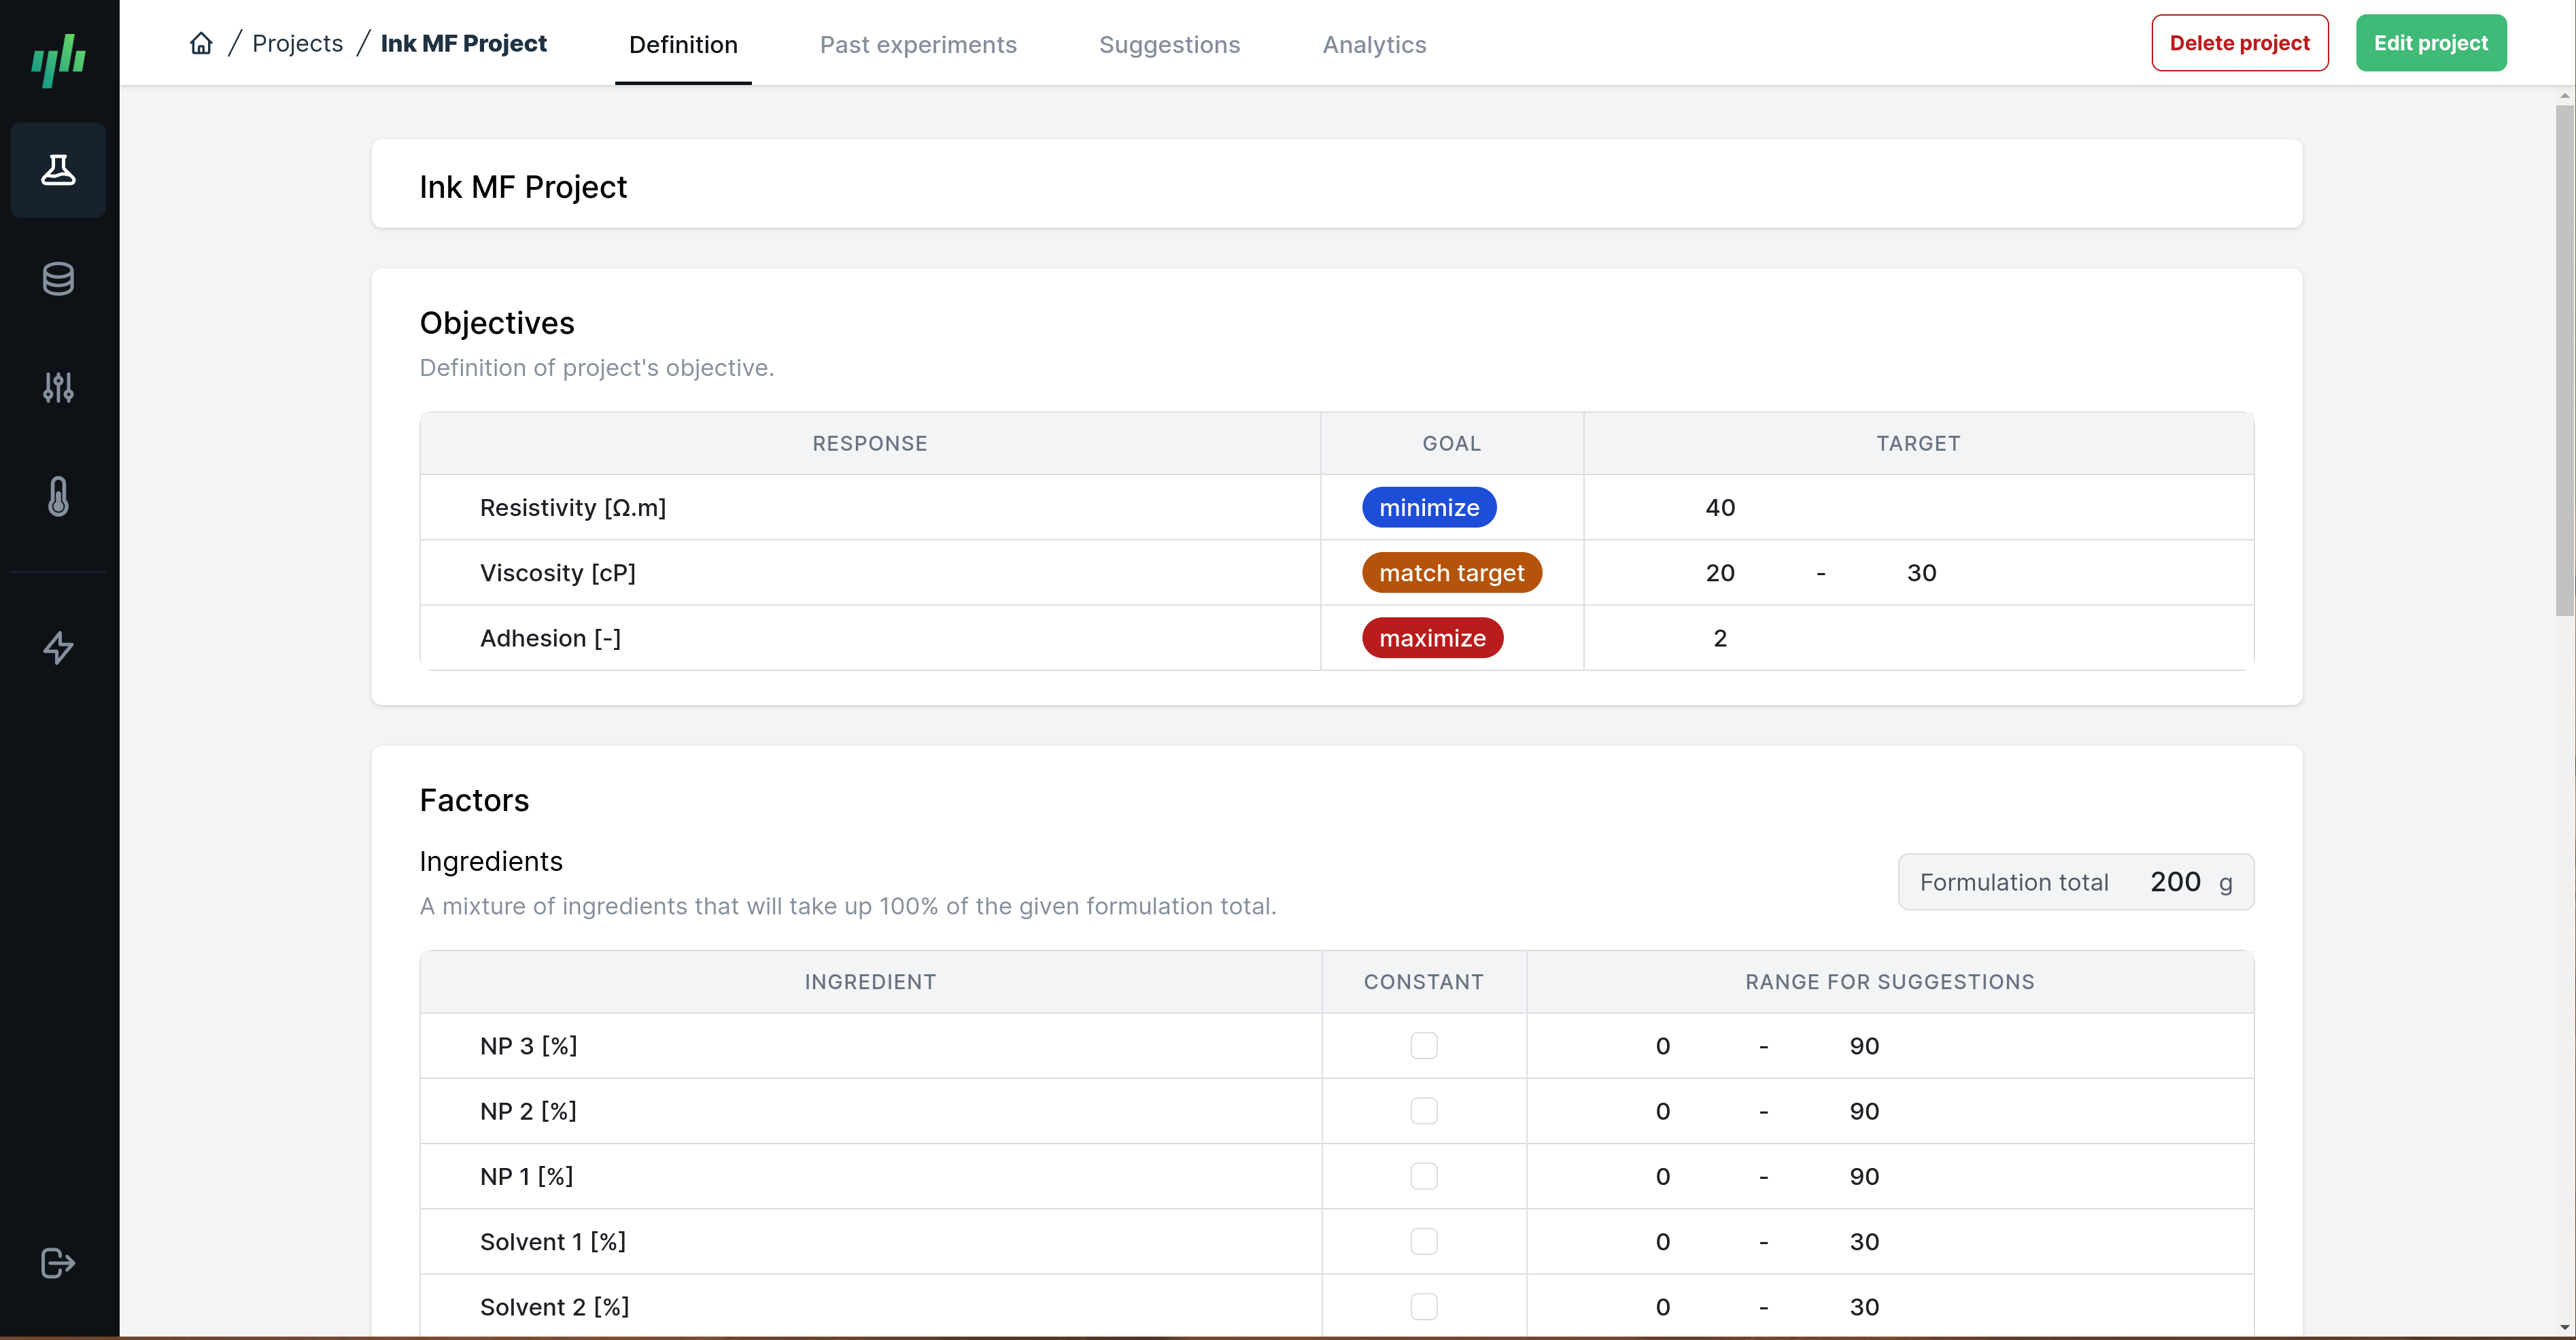Toggle the Solvent 2 constant checkbox
Screen dimensions: 2576x1340
point(1423,1306)
